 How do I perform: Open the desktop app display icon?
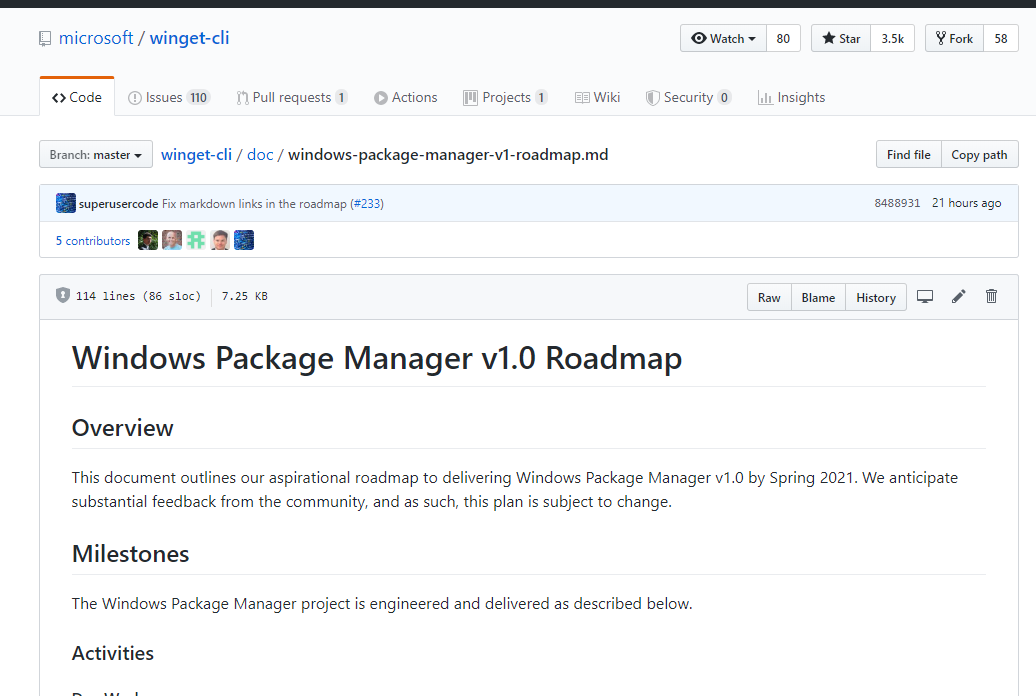click(925, 297)
